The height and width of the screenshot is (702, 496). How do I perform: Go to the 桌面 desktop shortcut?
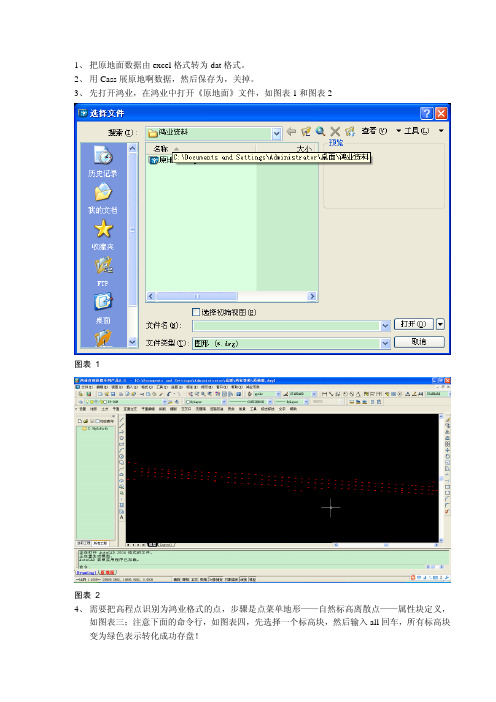coord(103,308)
